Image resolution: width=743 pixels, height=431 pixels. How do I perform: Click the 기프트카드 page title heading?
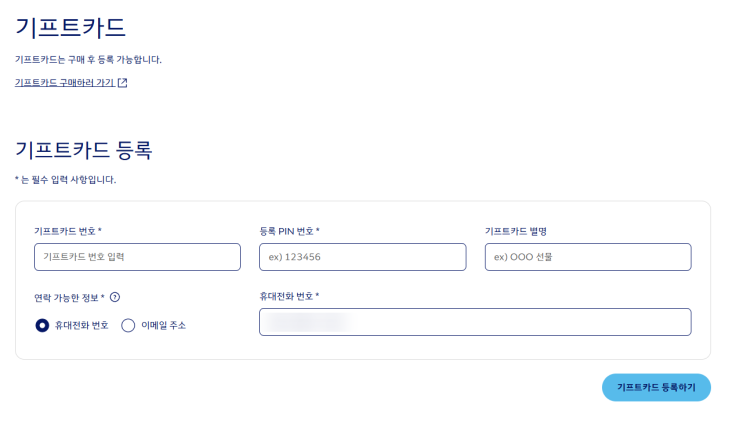click(x=70, y=27)
